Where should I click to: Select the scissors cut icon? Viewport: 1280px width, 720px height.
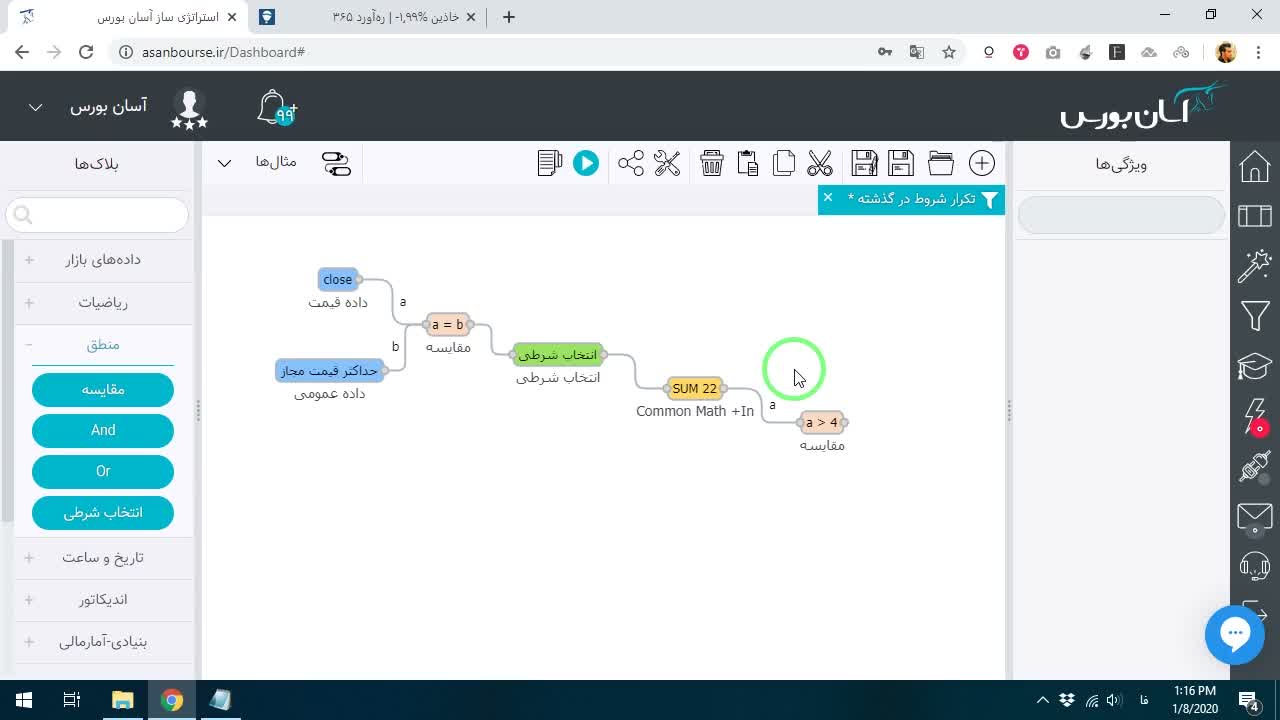(x=820, y=163)
